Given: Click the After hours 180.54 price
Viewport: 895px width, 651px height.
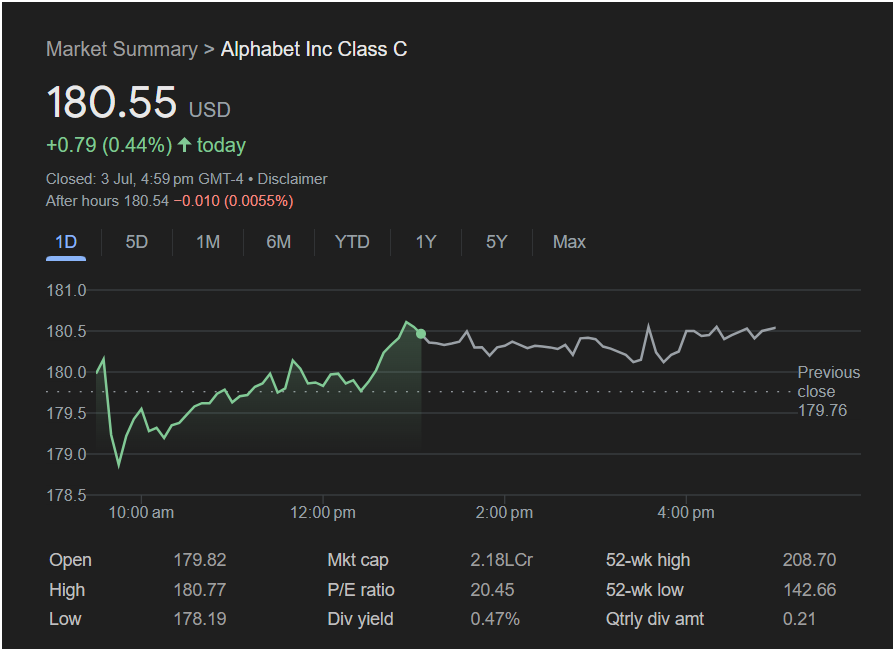Looking at the screenshot, I should (107, 201).
